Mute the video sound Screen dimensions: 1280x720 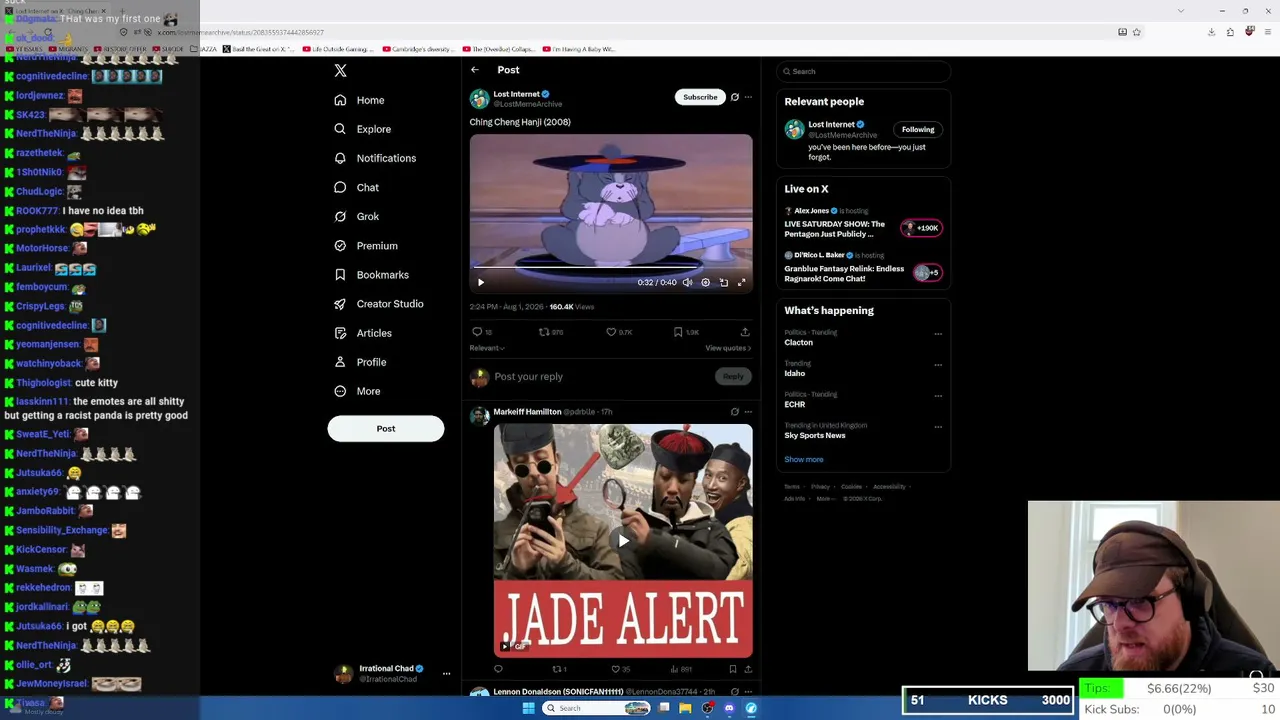point(687,282)
